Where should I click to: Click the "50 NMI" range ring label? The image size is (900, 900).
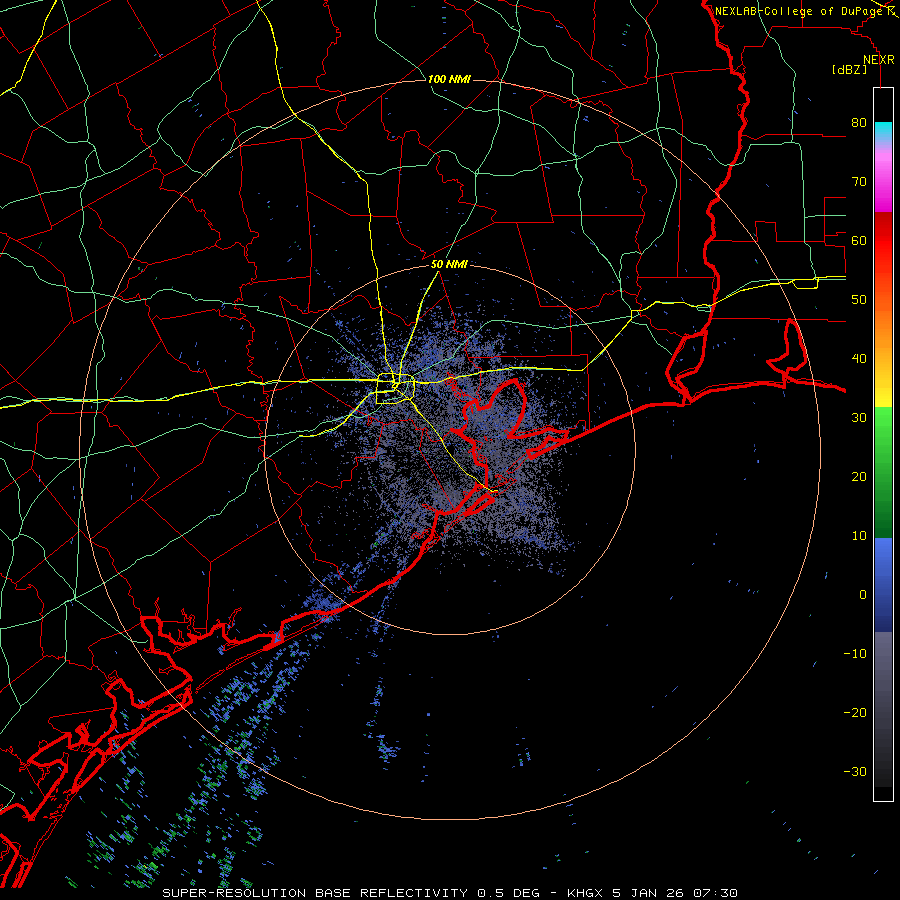click(x=449, y=264)
